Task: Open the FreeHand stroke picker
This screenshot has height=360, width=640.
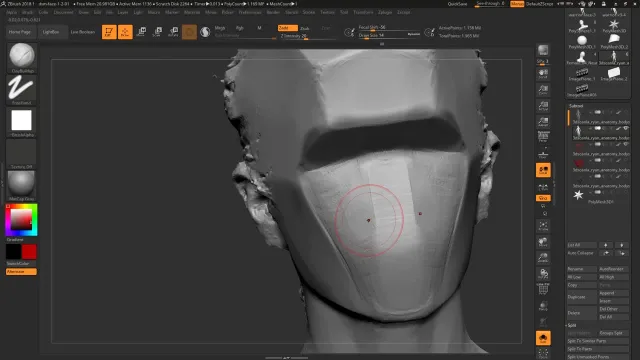Action: (x=22, y=89)
